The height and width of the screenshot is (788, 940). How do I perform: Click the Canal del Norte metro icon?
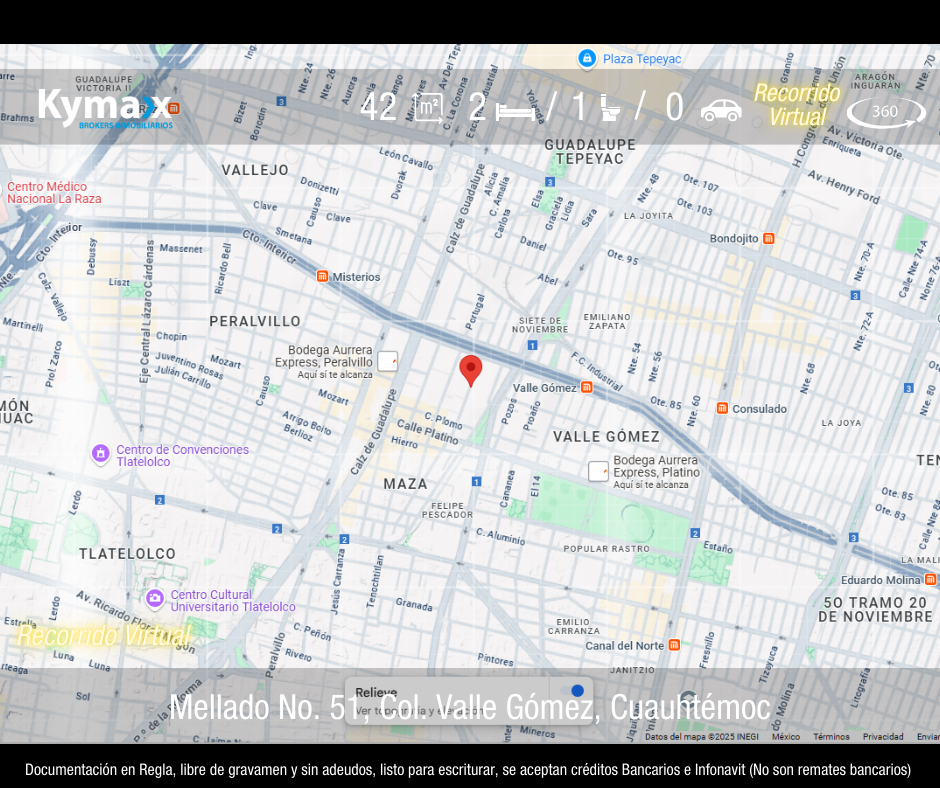(x=674, y=645)
